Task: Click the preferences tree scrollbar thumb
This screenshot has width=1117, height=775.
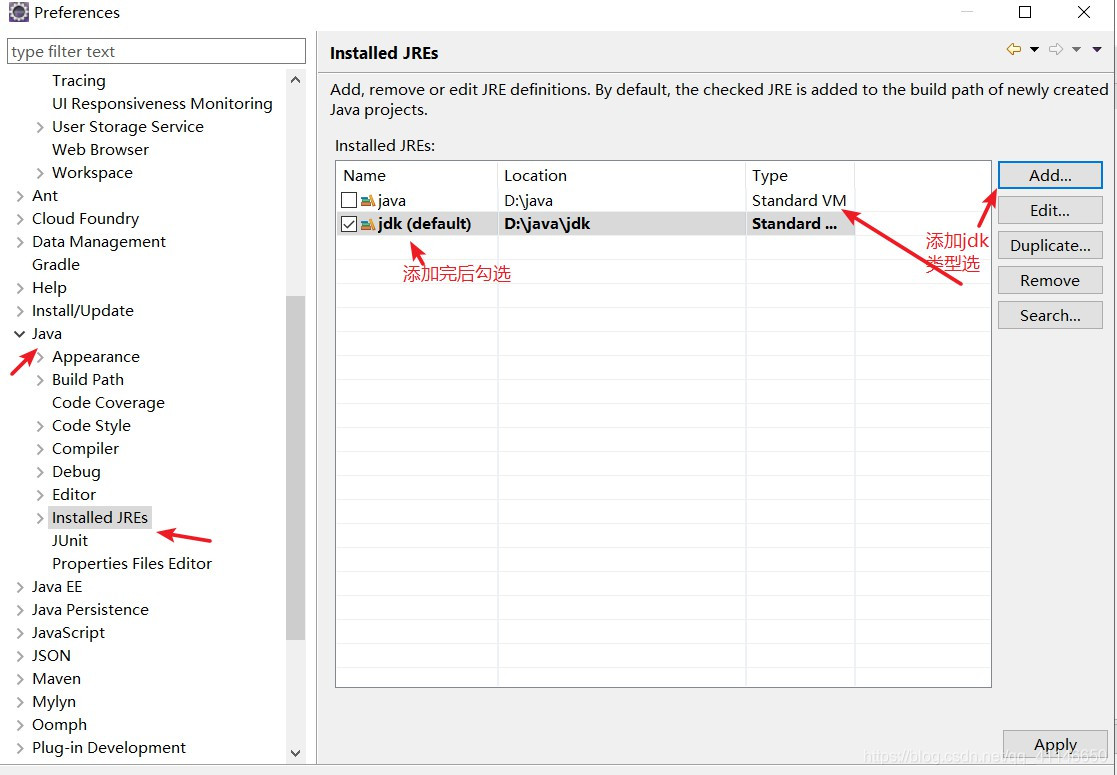Action: click(296, 467)
